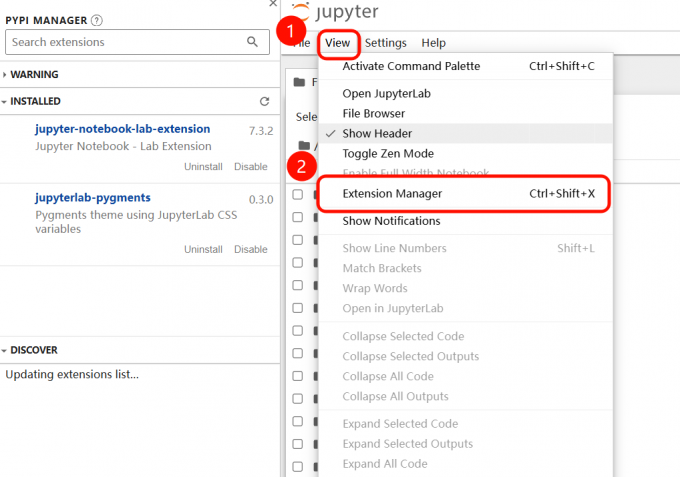Click Open in JupyterLab entry
The height and width of the screenshot is (477, 680).
pyautogui.click(x=466, y=308)
